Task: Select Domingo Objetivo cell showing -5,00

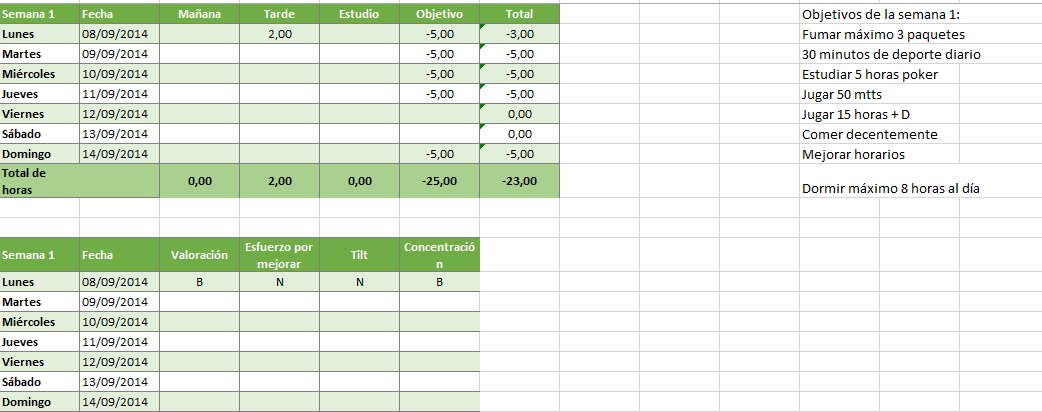Action: (x=439, y=154)
